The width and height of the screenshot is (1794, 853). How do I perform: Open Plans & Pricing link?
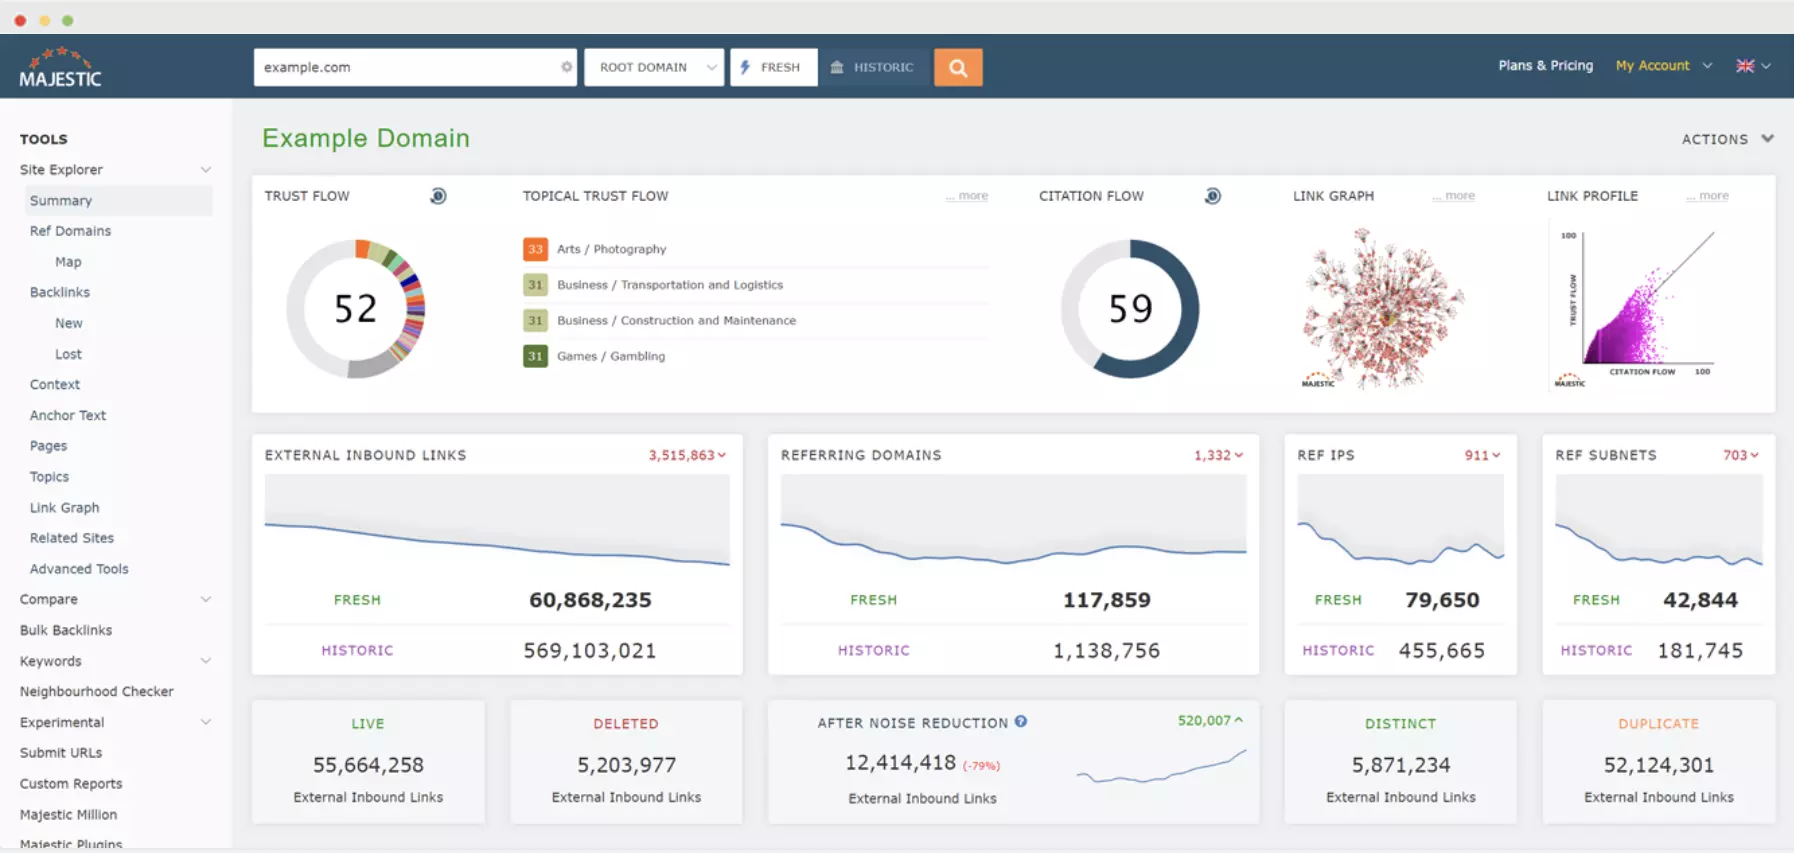coord(1545,66)
